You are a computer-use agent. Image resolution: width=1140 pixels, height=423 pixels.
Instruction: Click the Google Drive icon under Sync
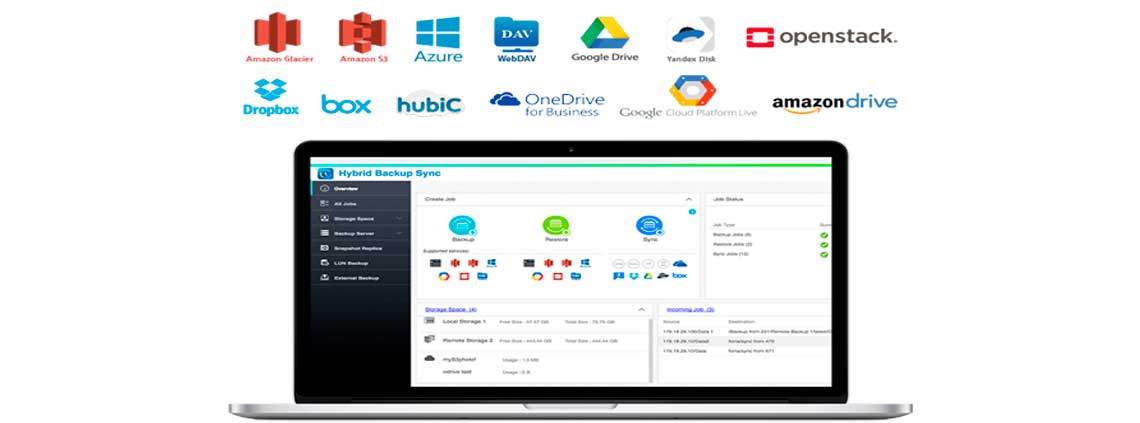[x=647, y=275]
